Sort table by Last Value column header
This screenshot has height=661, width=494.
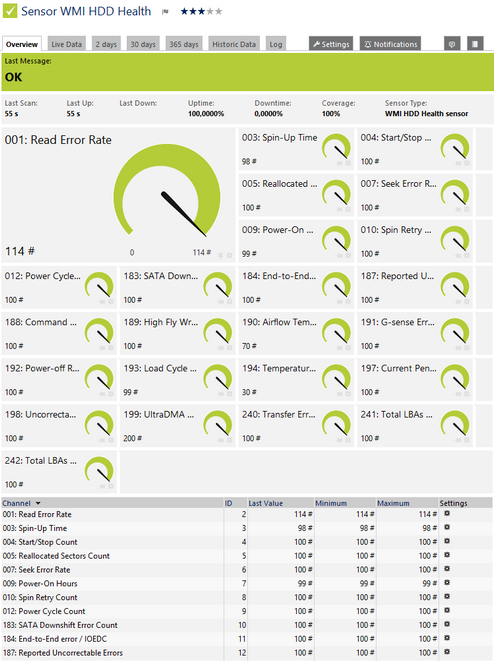pyautogui.click(x=266, y=503)
